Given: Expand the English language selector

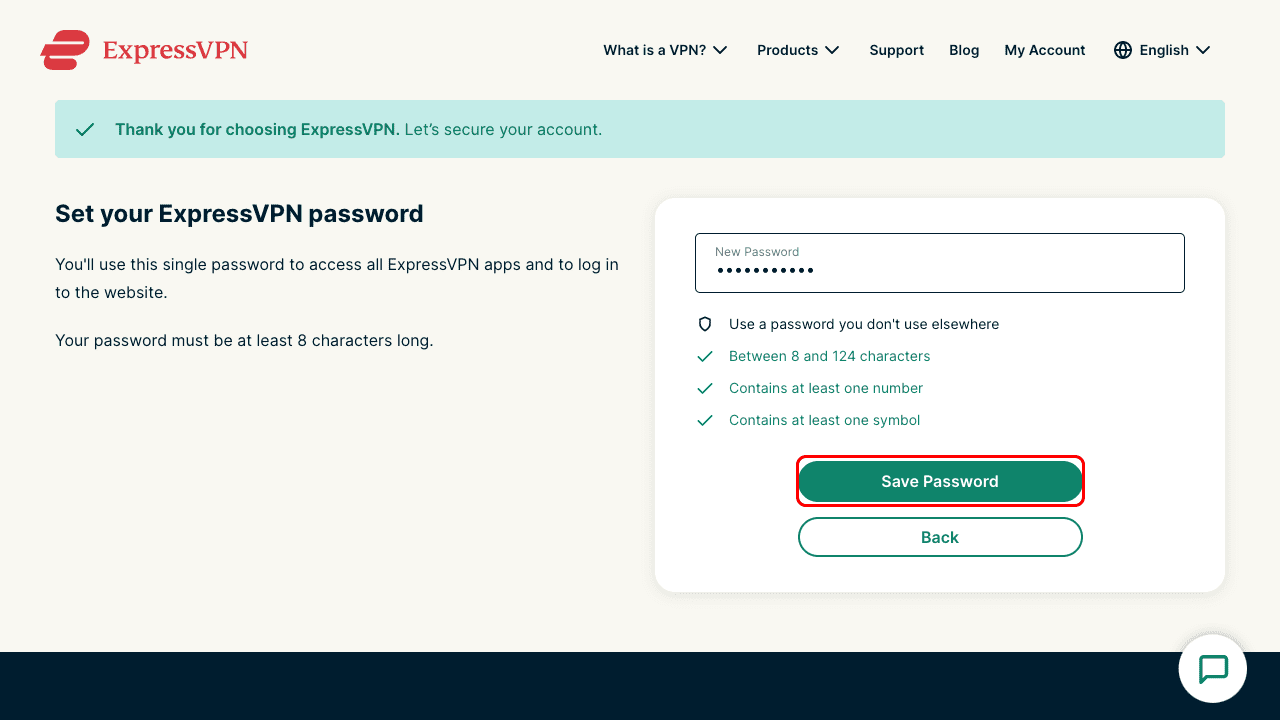Looking at the screenshot, I should 1163,50.
